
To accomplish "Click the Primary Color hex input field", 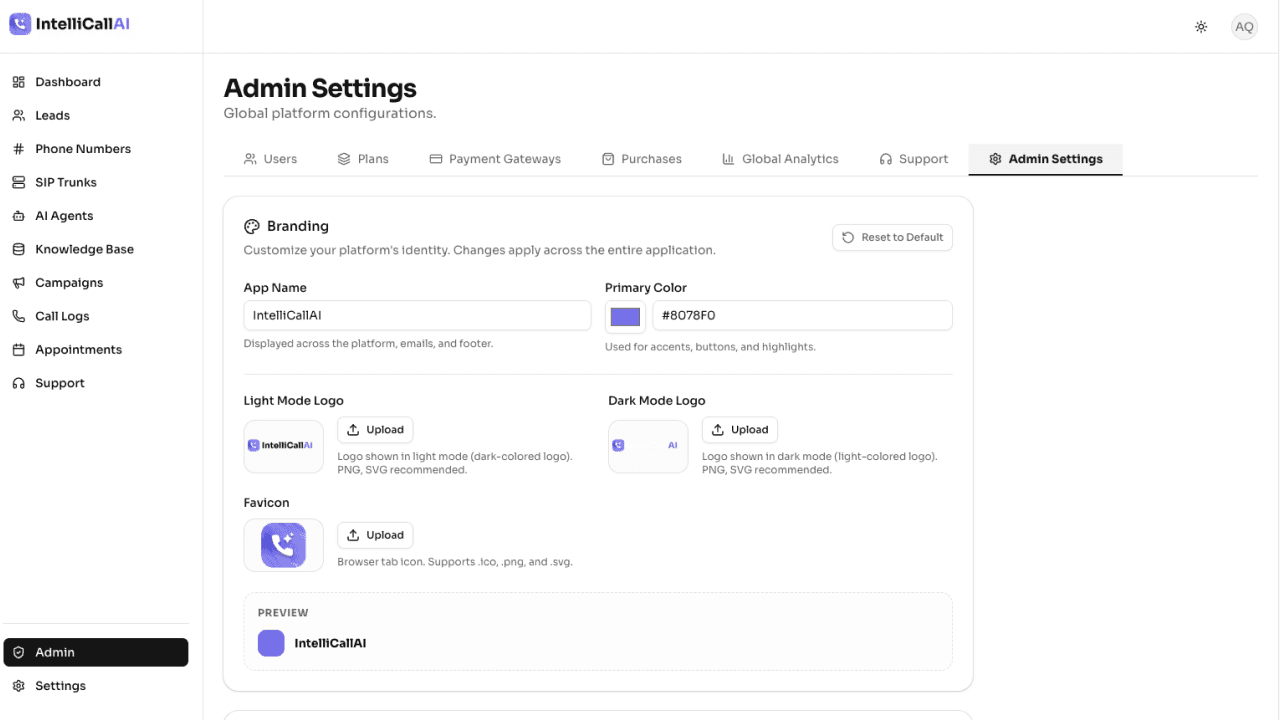I will [x=802, y=315].
